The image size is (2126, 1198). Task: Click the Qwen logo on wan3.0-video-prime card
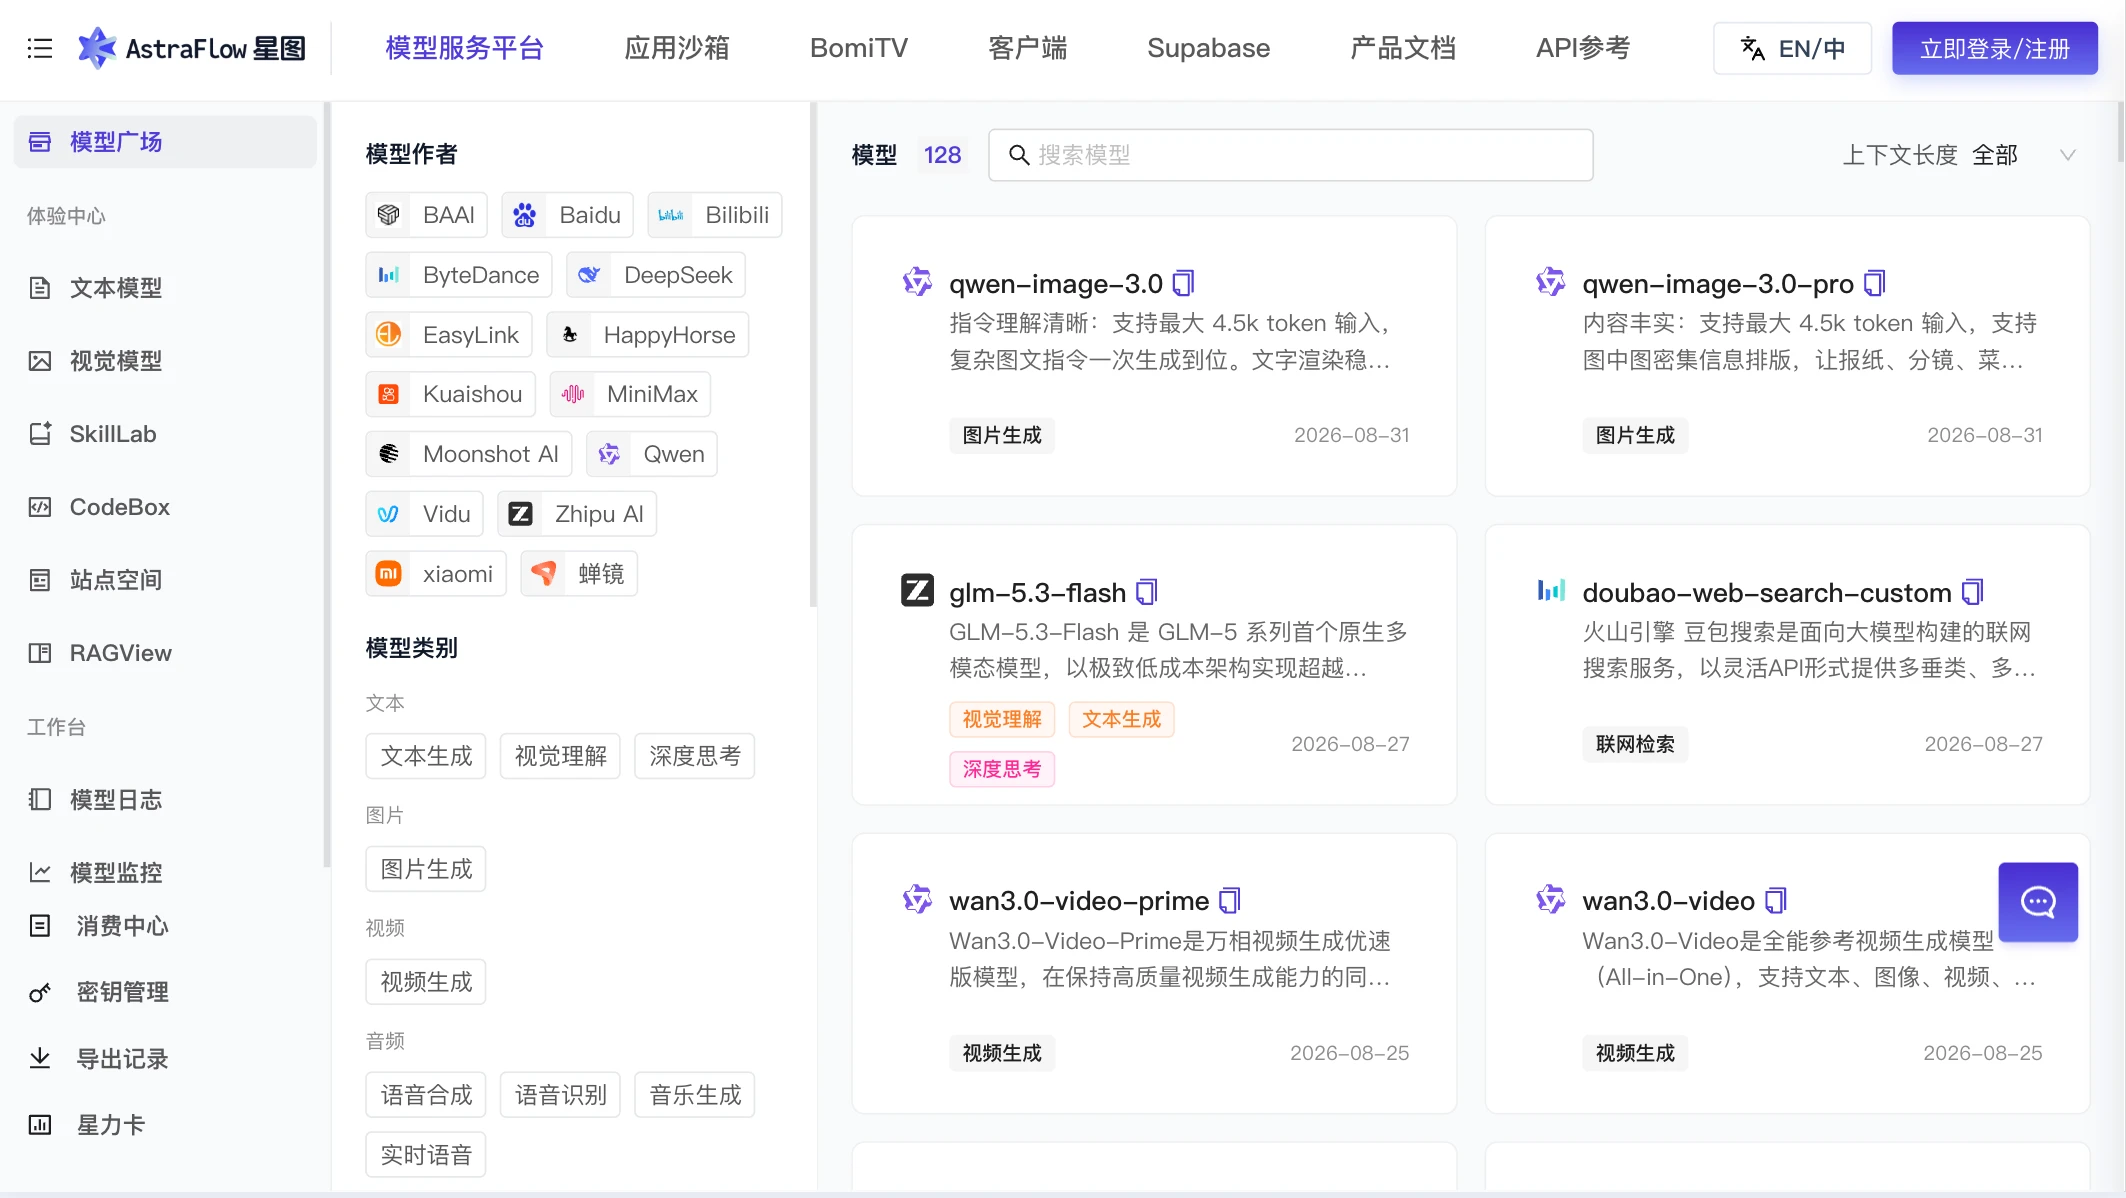(x=917, y=899)
